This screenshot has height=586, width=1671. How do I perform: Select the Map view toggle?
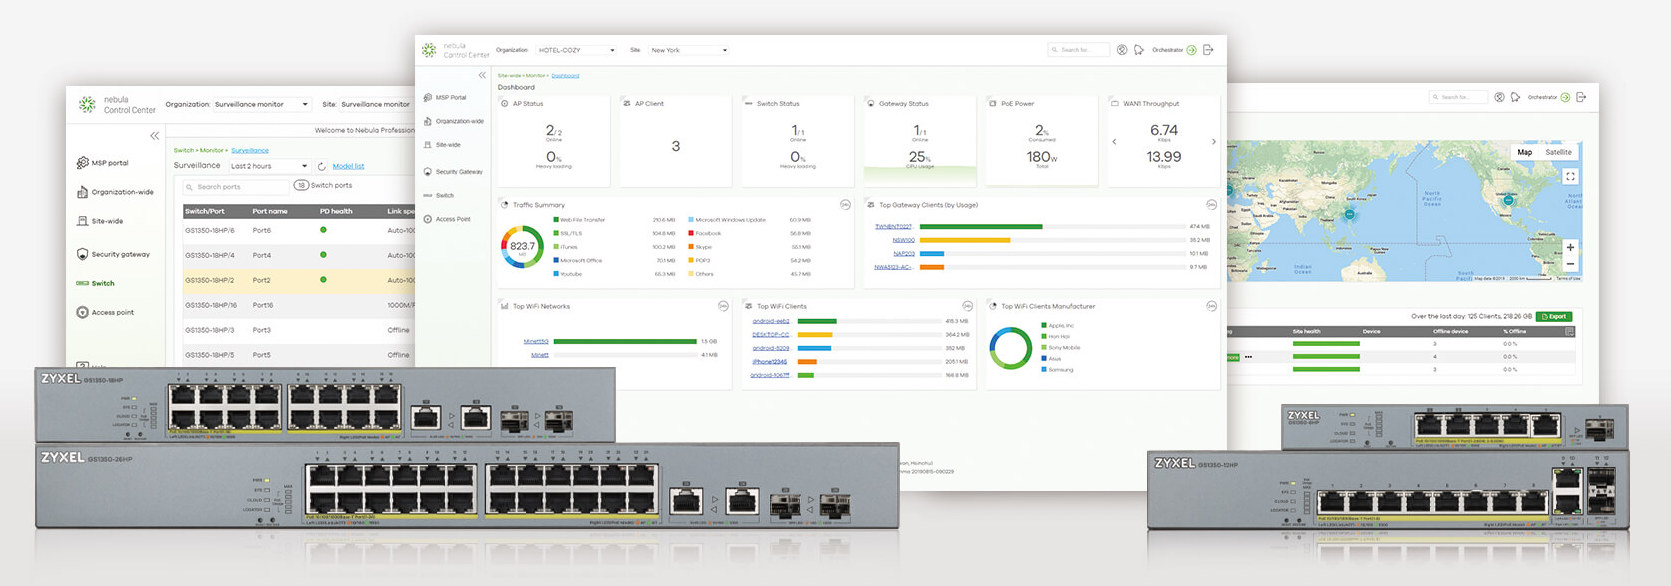[x=1524, y=152]
